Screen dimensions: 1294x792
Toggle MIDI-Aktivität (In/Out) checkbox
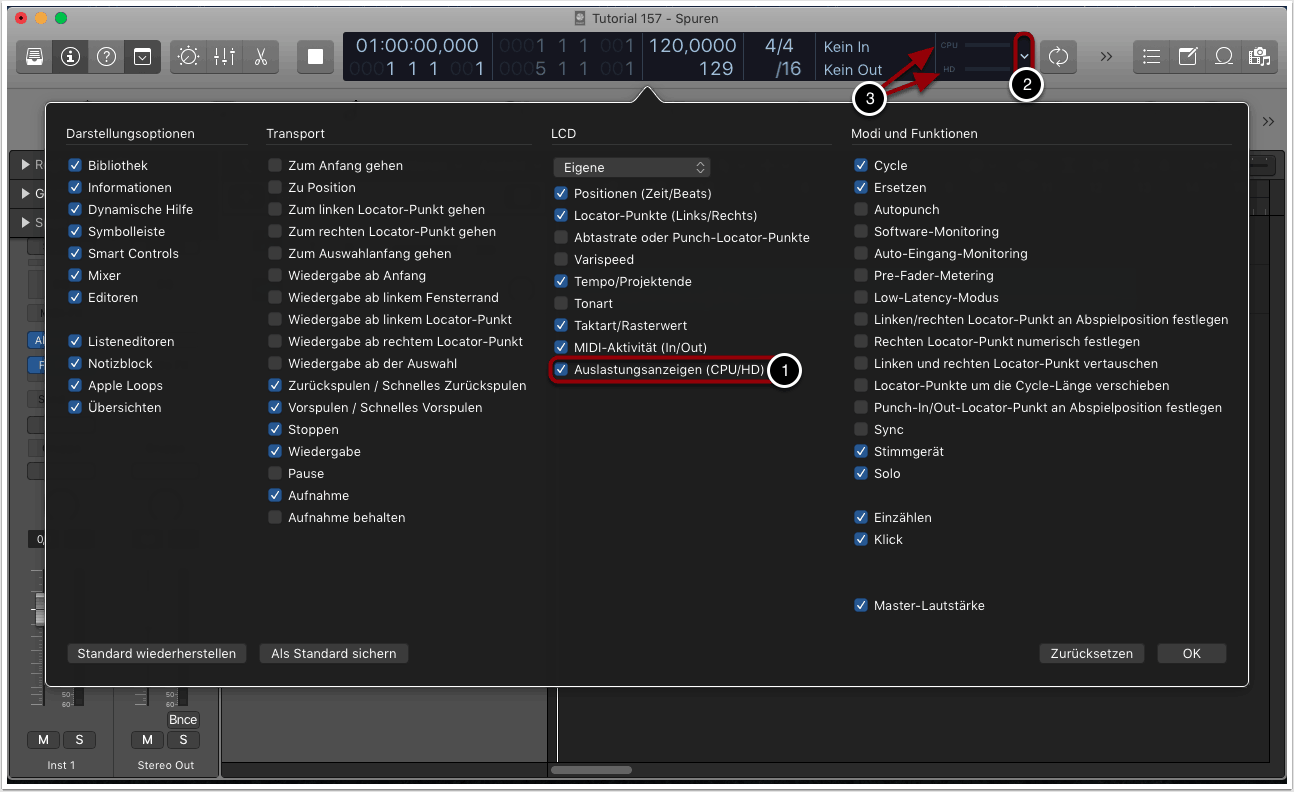pos(561,347)
